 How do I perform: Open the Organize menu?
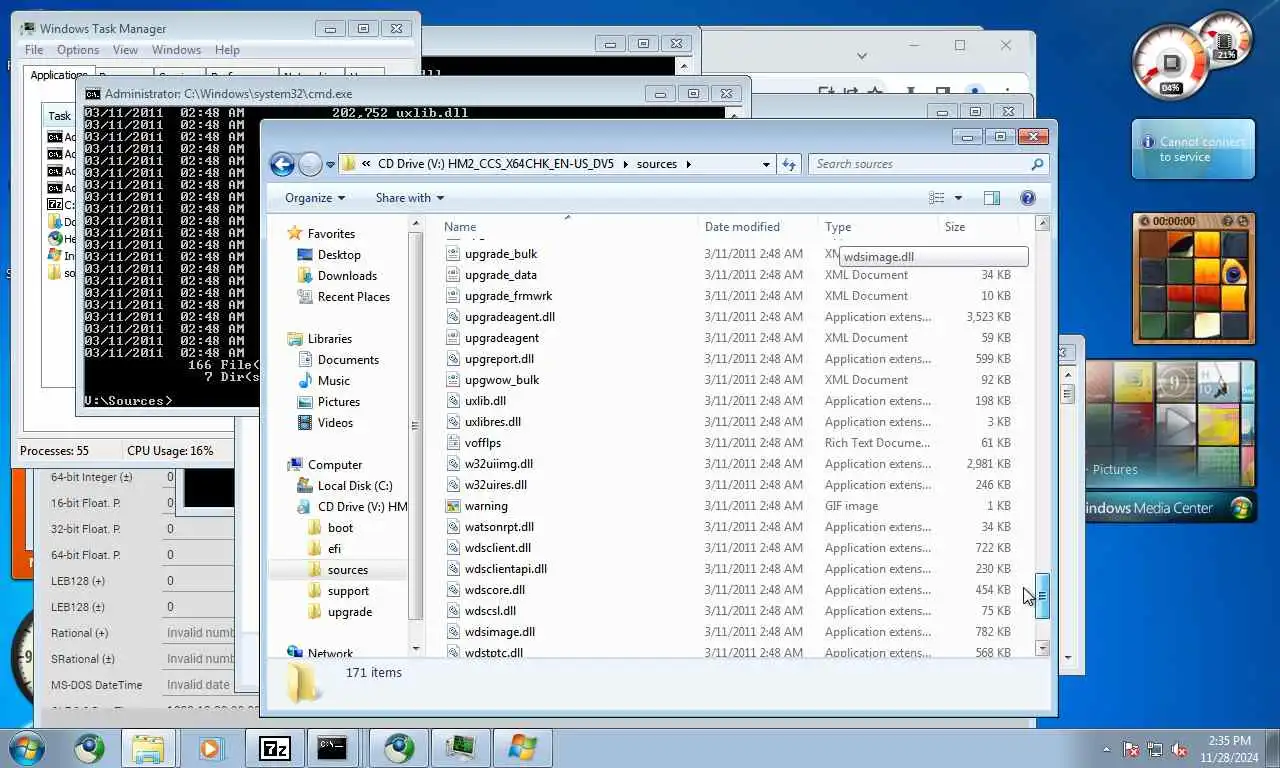[x=315, y=198]
